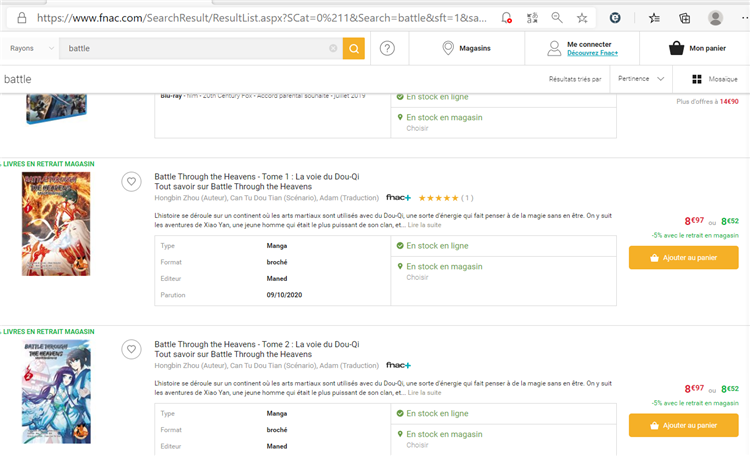Click the lock icon in address bar
This screenshot has height=456, width=750.
[22, 18]
